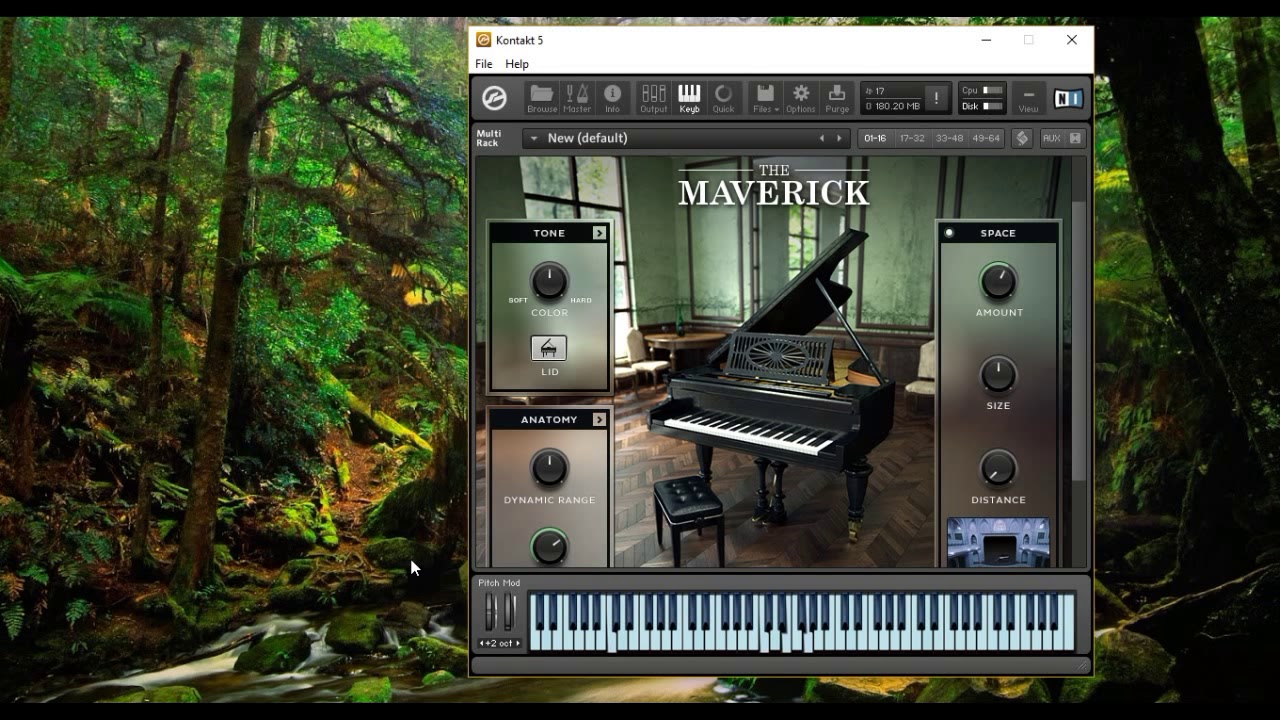Click the rack vertical scrollbar
Image resolution: width=1280 pixels, height=720 pixels.
coord(1078,340)
